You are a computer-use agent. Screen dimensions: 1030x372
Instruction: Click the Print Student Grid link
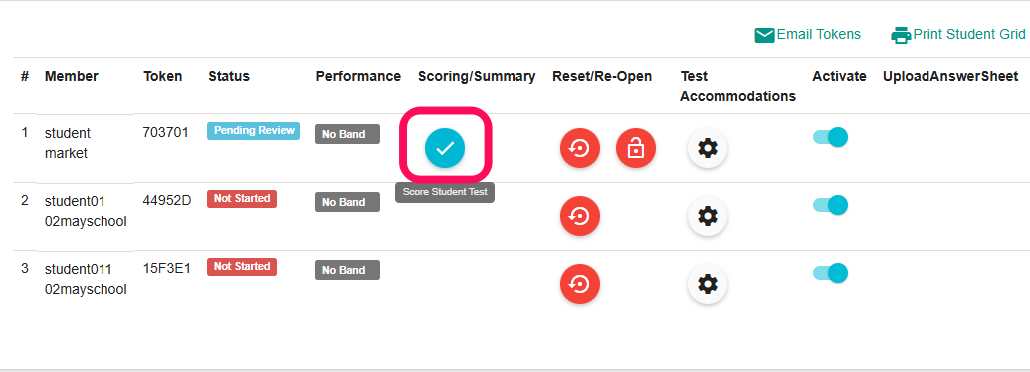(969, 35)
